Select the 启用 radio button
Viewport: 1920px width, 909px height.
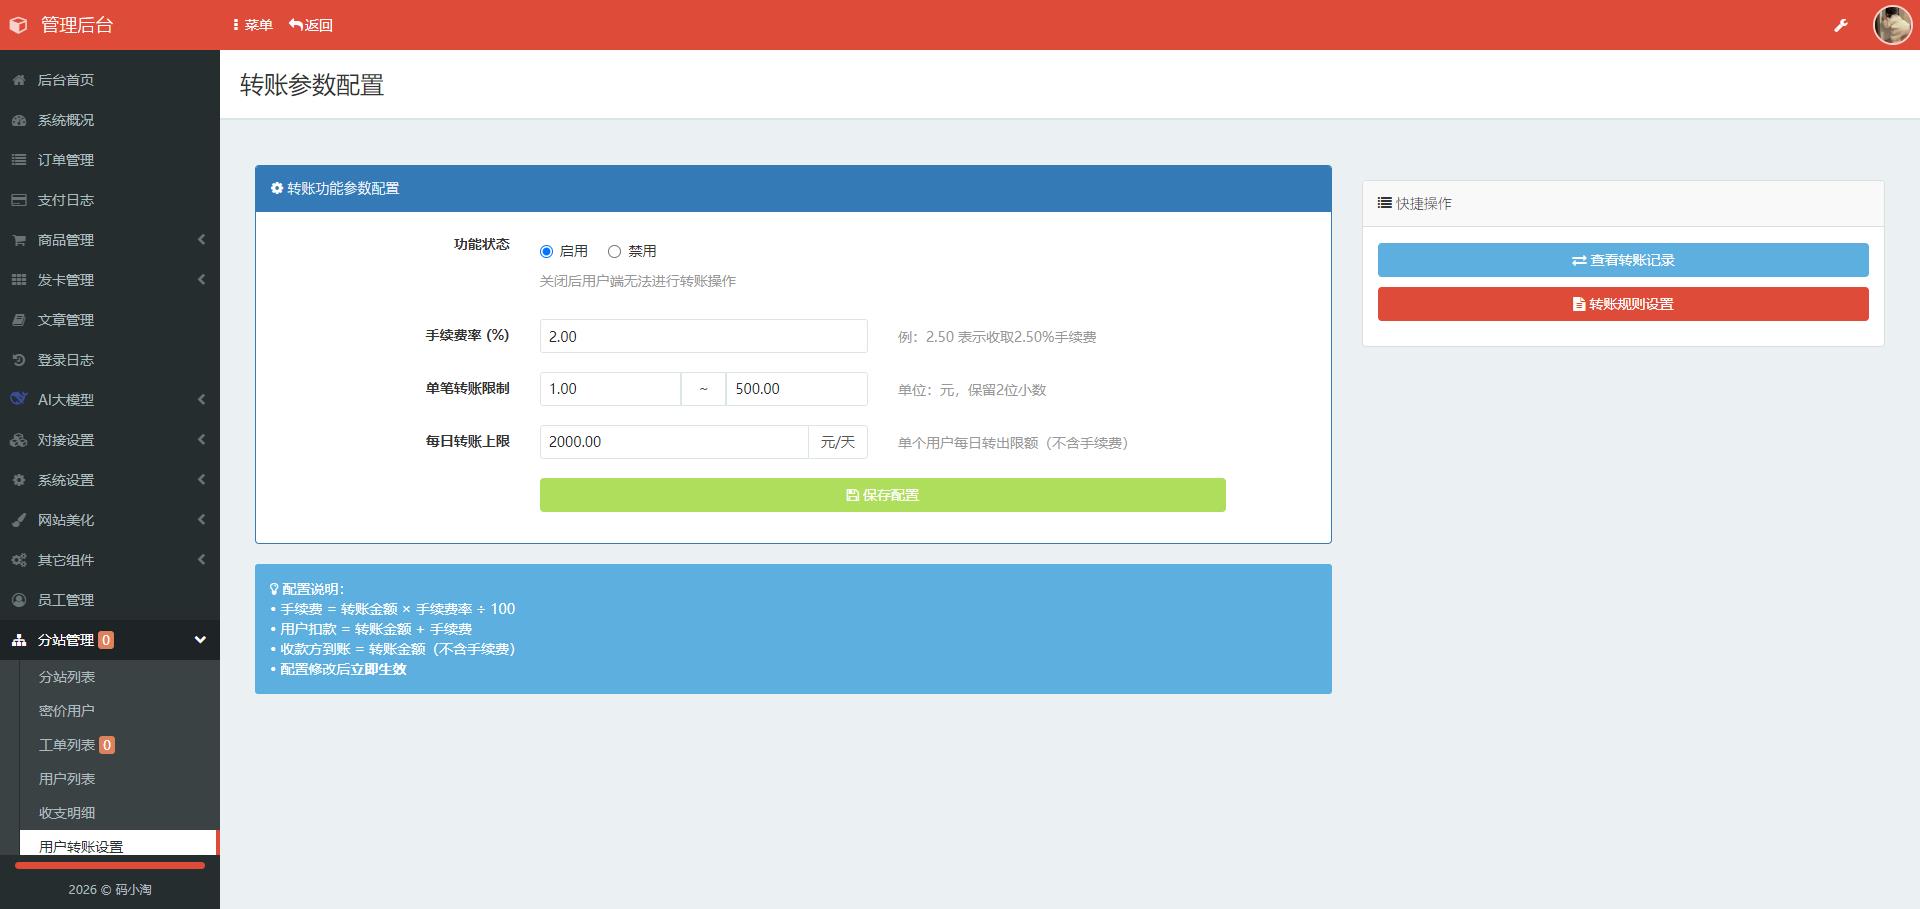click(546, 252)
